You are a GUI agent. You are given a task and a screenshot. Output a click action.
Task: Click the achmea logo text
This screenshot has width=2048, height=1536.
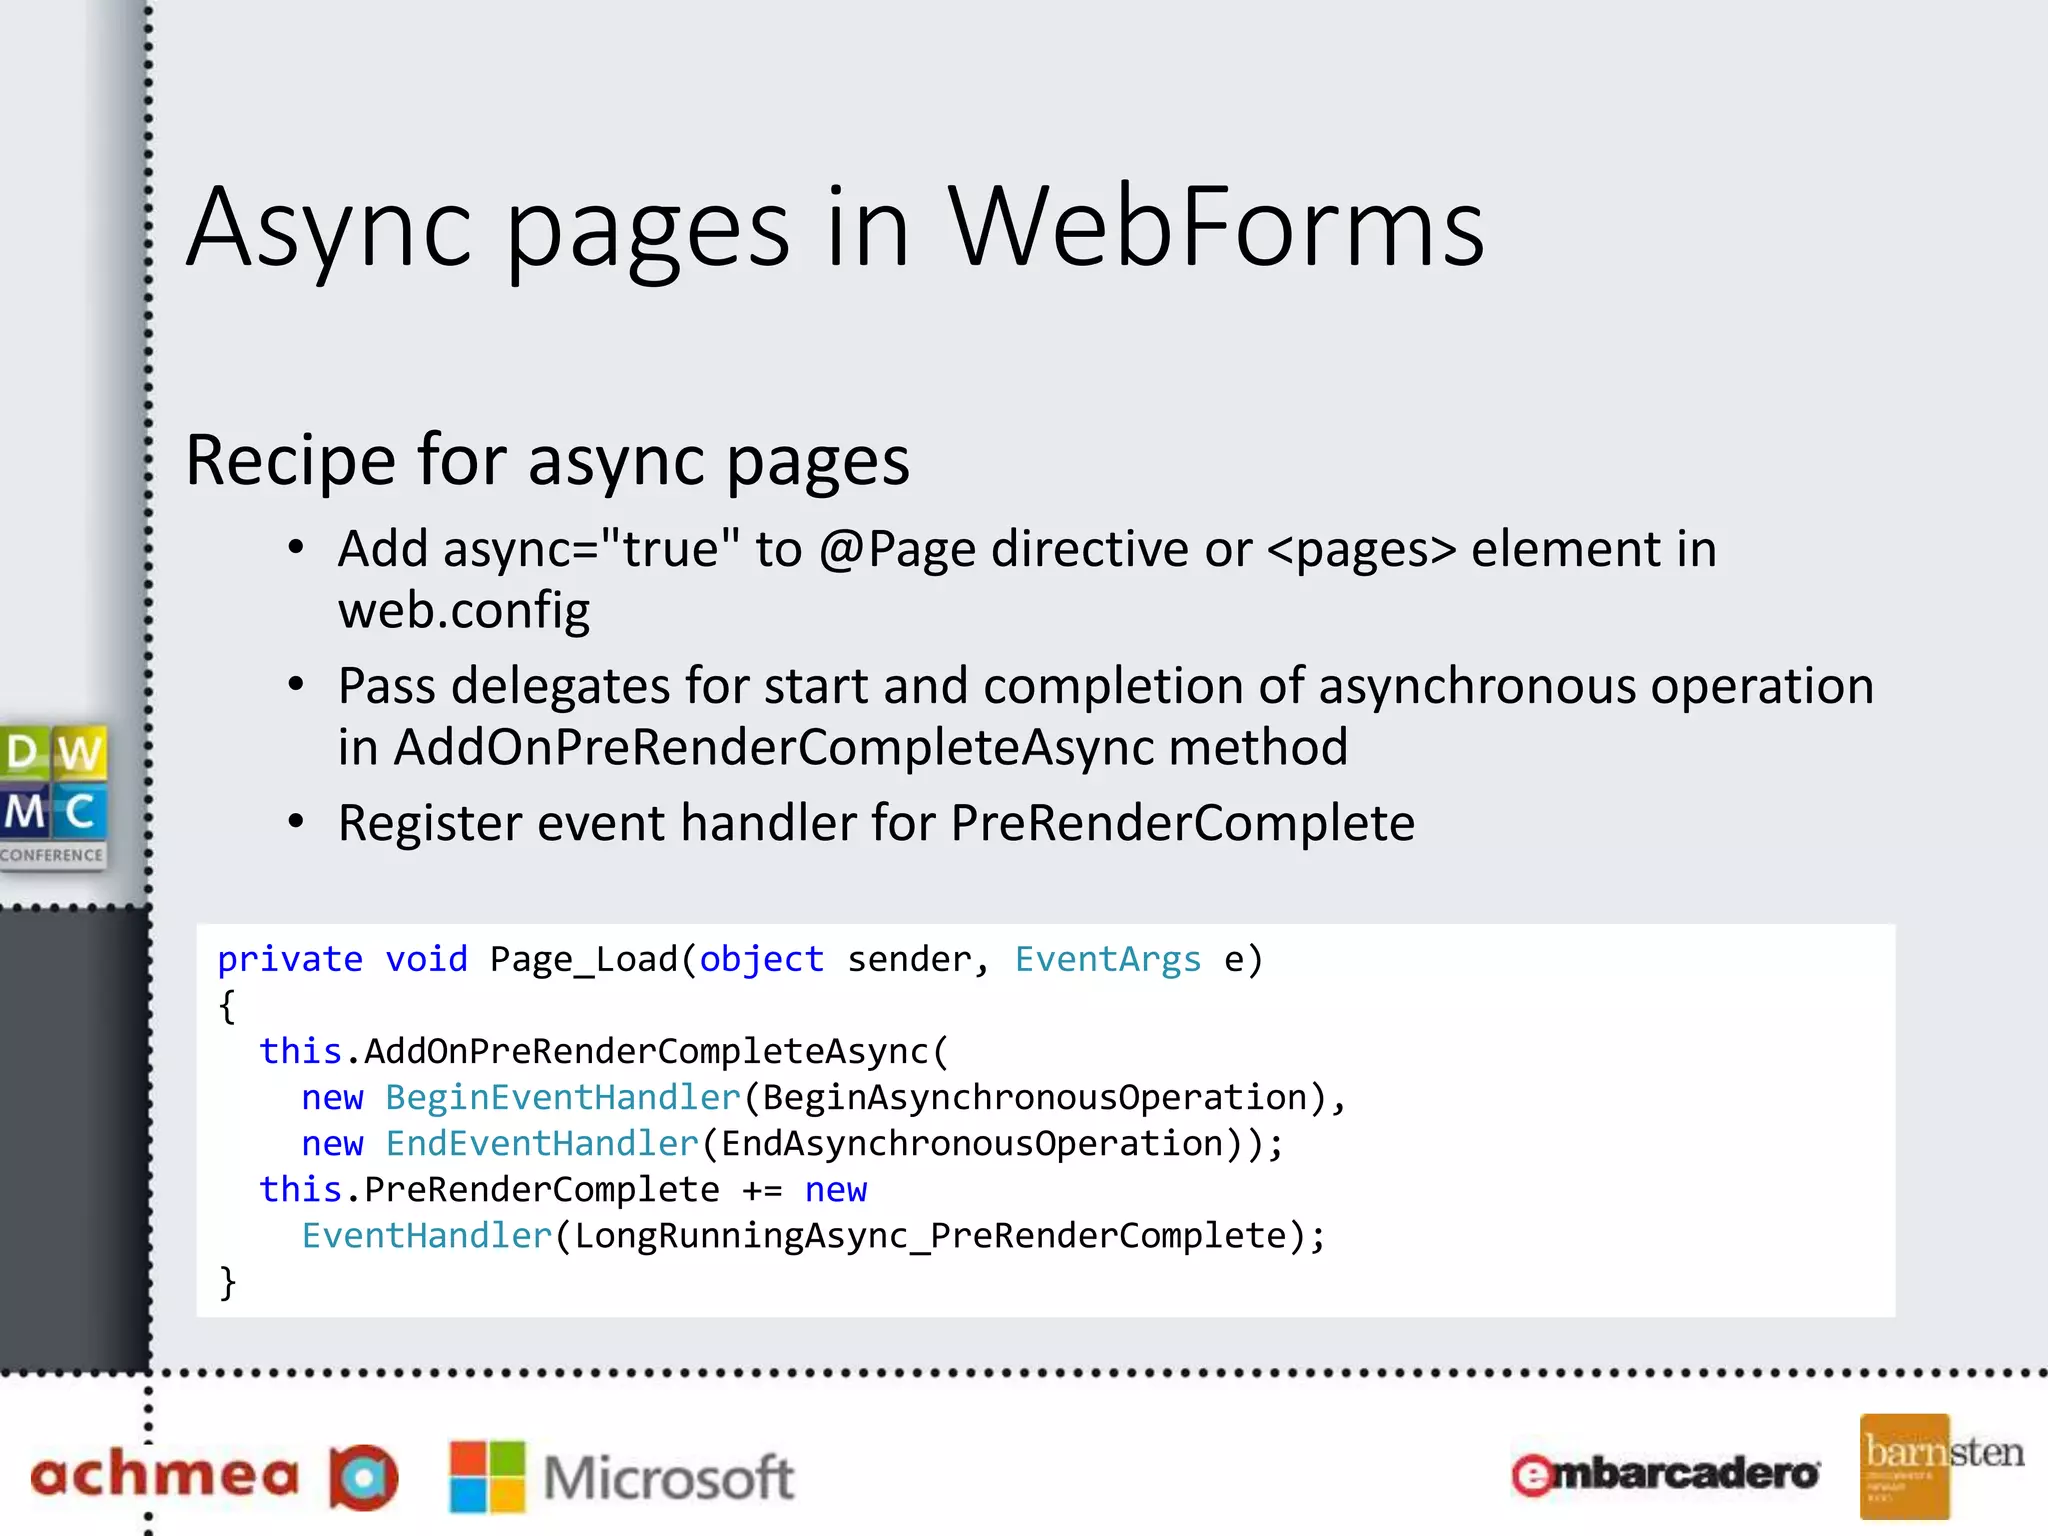pos(165,1476)
